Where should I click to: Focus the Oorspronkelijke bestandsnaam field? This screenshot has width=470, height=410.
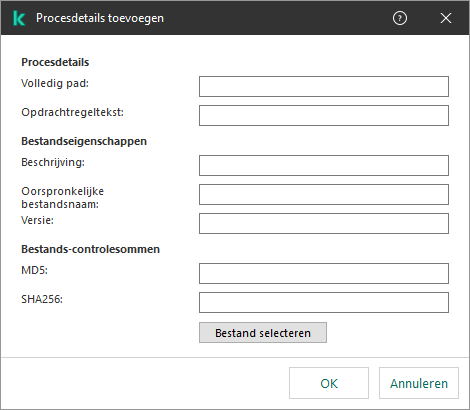point(324,194)
